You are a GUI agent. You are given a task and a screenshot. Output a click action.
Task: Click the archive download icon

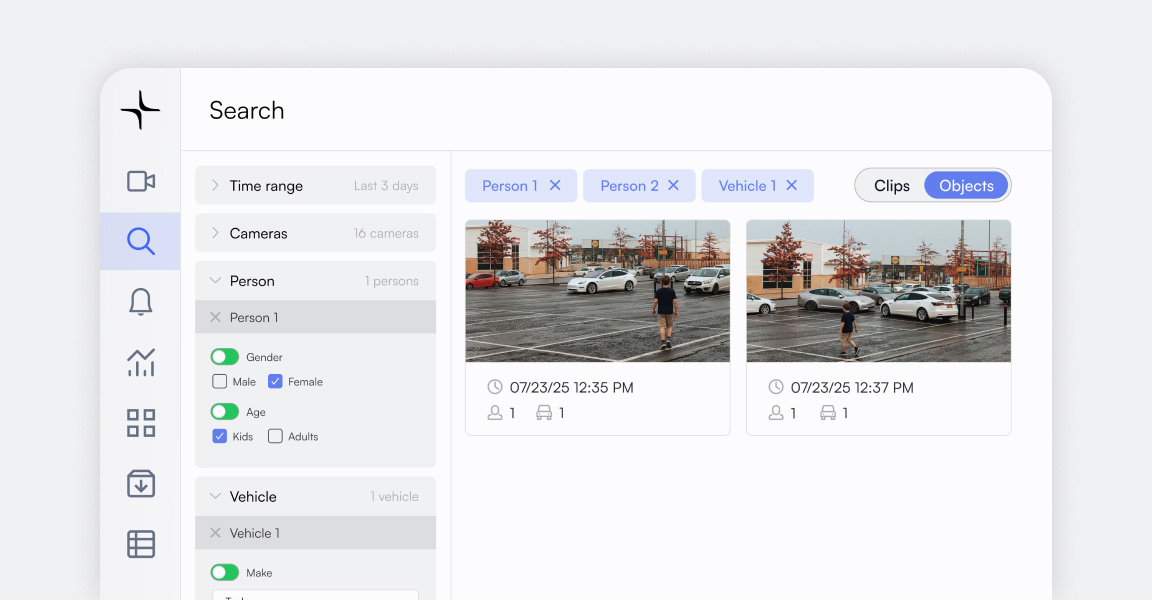141,483
